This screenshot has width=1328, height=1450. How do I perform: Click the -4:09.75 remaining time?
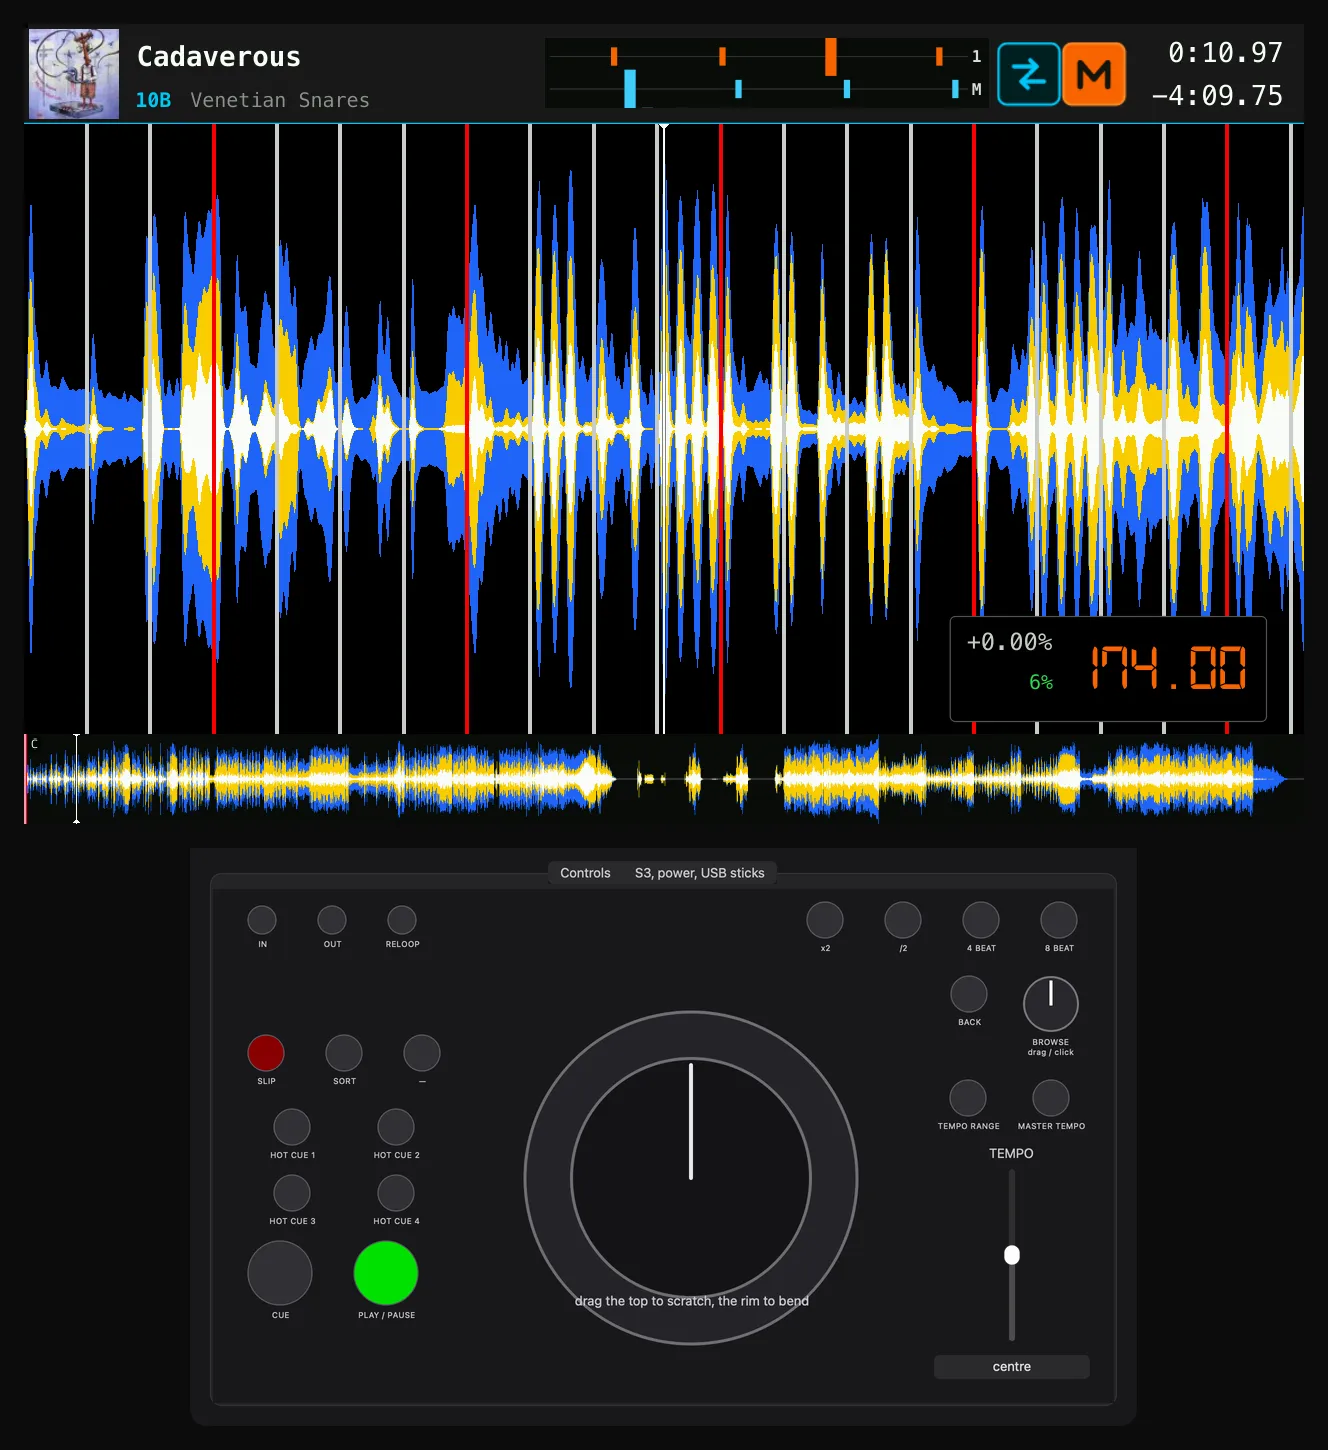tap(1217, 96)
